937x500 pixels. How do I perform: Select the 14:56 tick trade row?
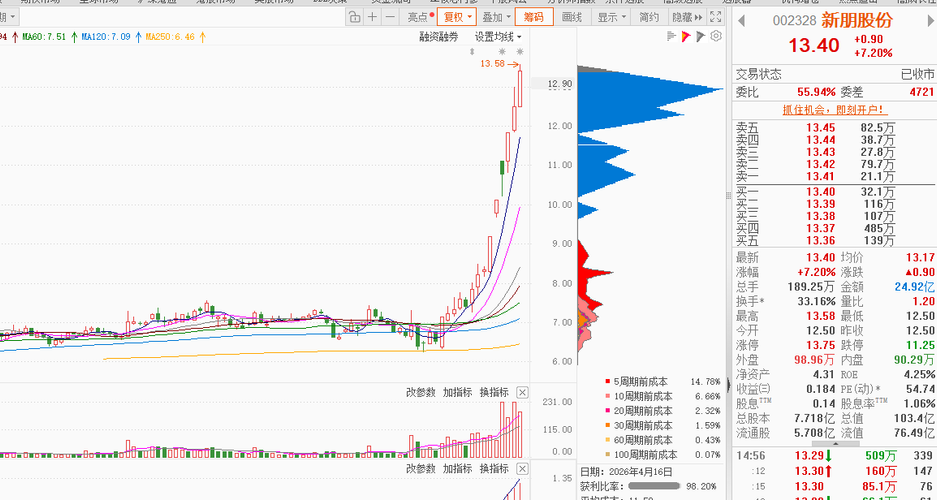click(x=835, y=456)
